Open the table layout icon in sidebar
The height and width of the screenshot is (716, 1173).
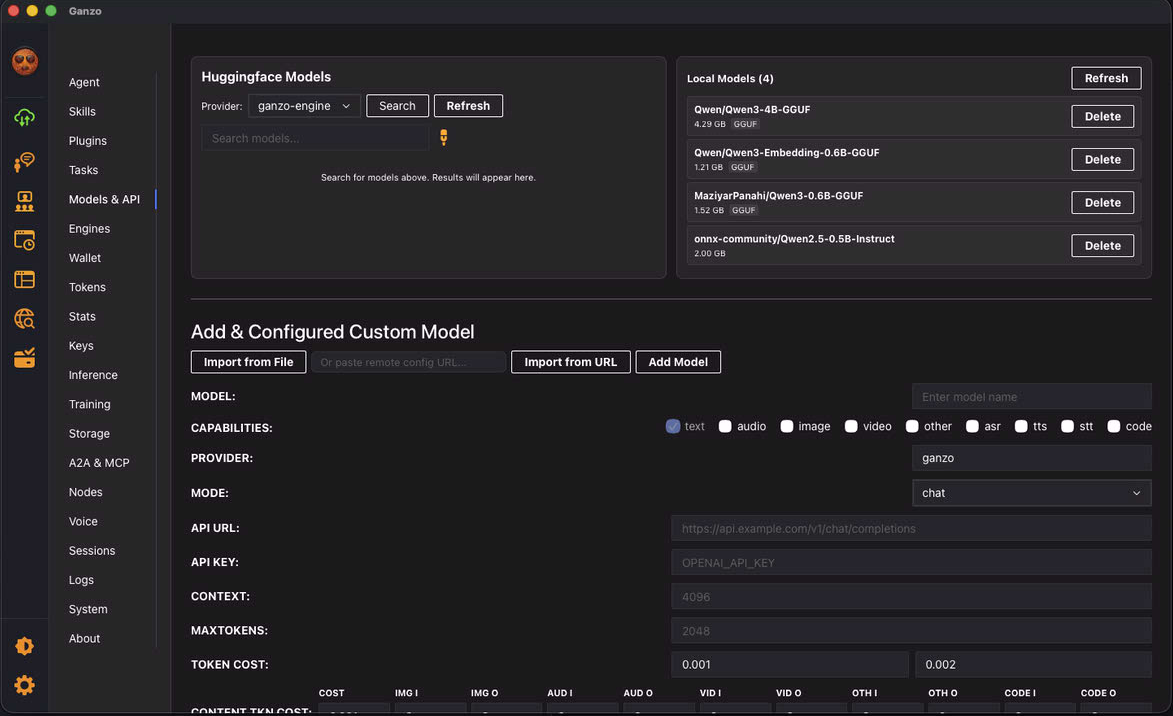(x=25, y=280)
